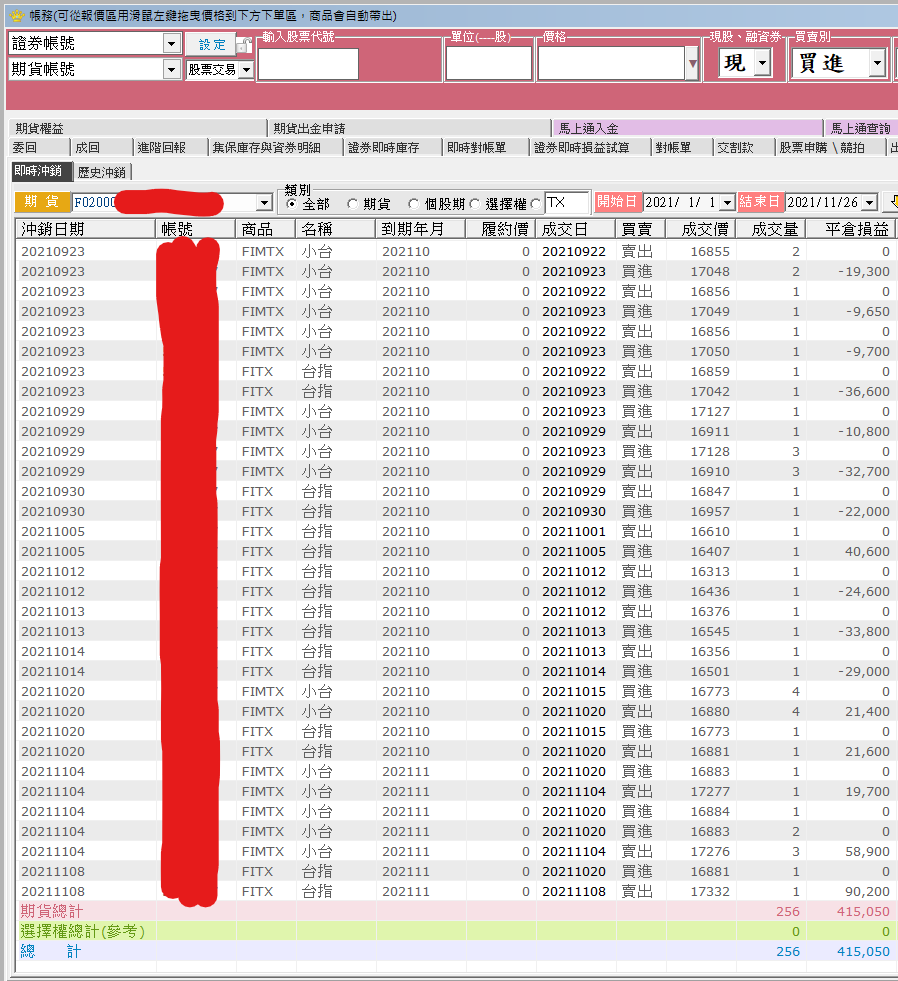Open the 開始日 date picker dropdown
The height and width of the screenshot is (981, 898).
coord(727,203)
